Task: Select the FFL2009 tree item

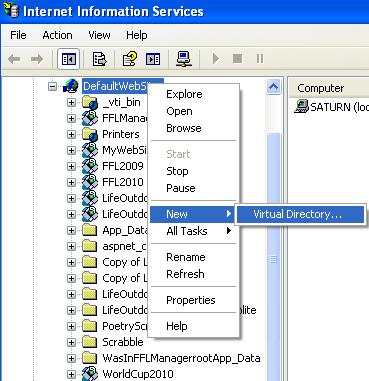Action: point(123,166)
